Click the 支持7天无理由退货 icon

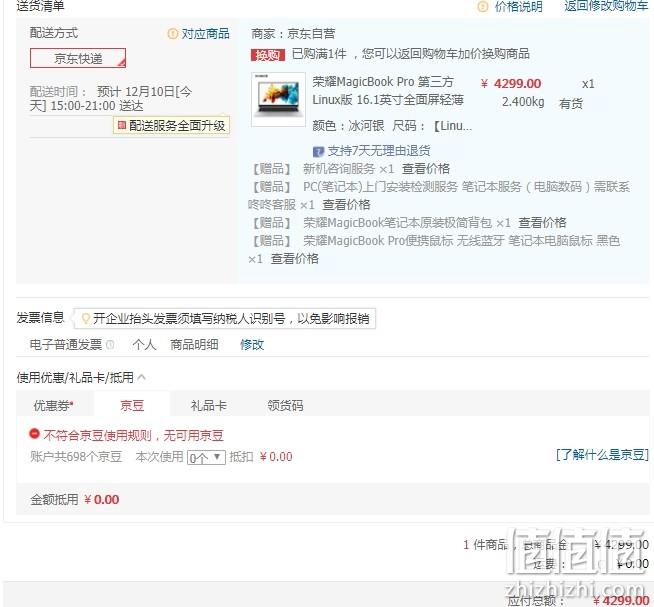click(318, 151)
